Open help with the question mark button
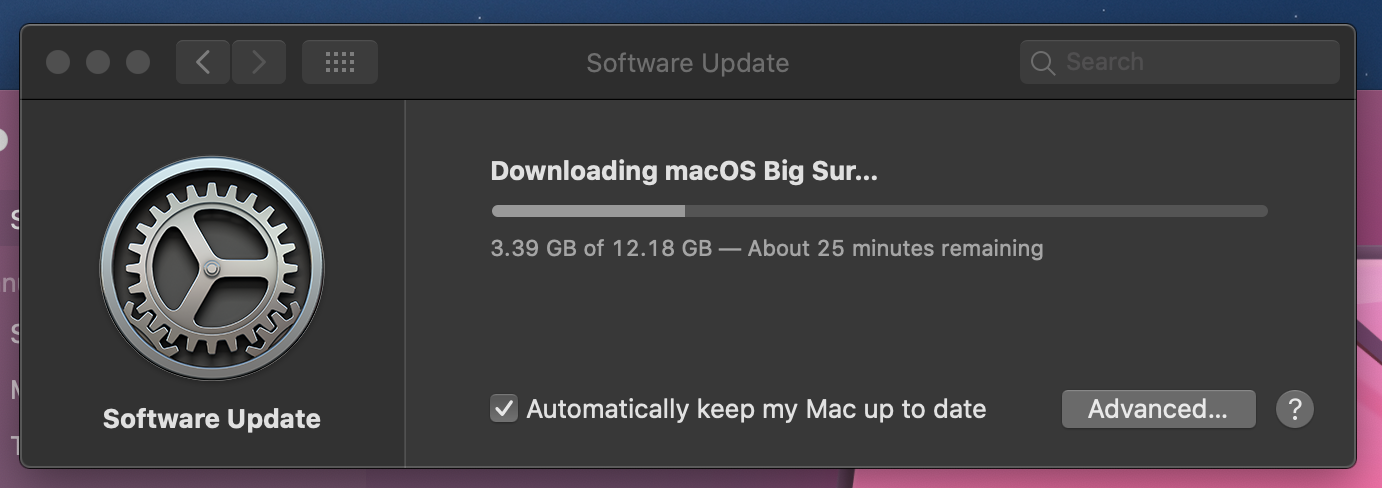Viewport: 1382px width, 488px height. [x=1294, y=409]
